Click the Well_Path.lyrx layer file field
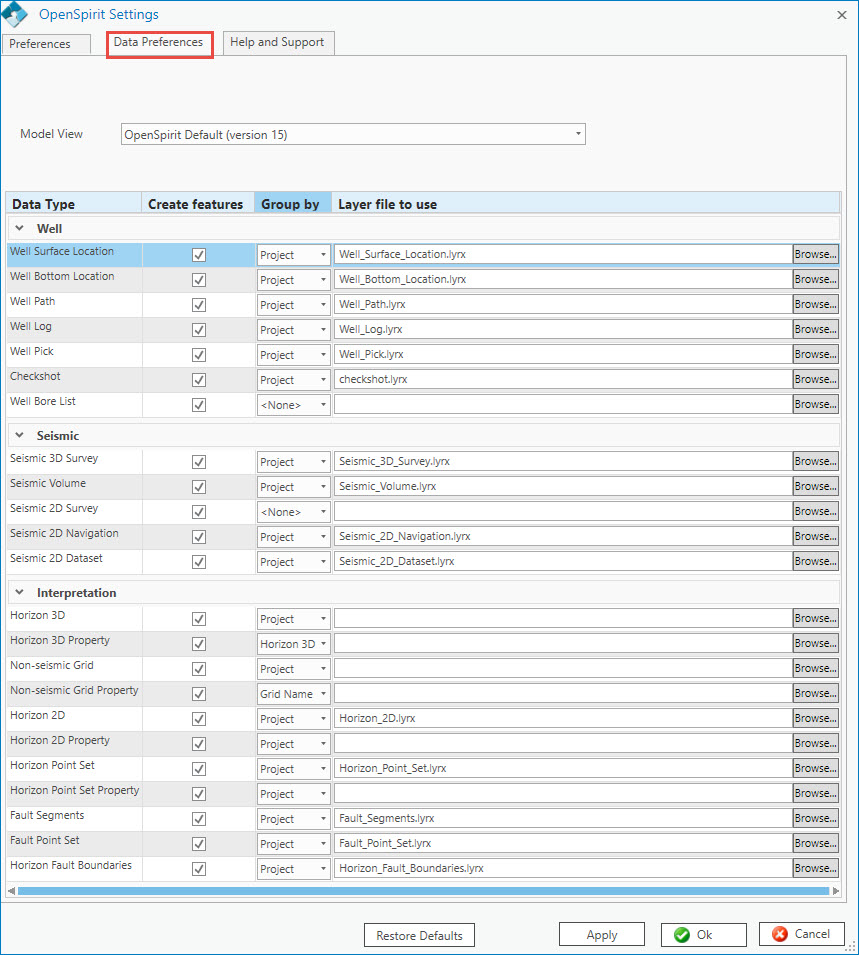 click(564, 305)
